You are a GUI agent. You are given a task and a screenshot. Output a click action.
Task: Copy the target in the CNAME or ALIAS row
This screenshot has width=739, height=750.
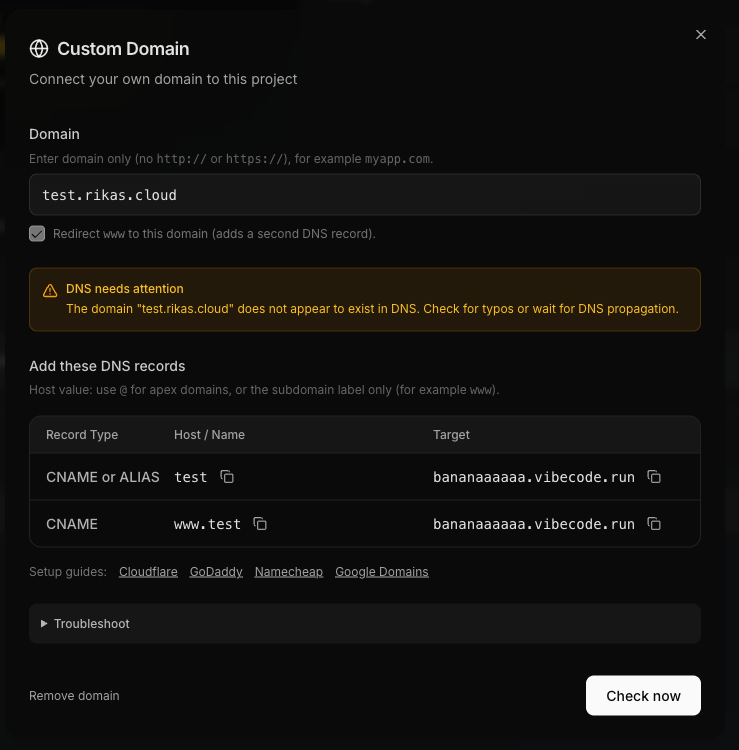pos(654,477)
